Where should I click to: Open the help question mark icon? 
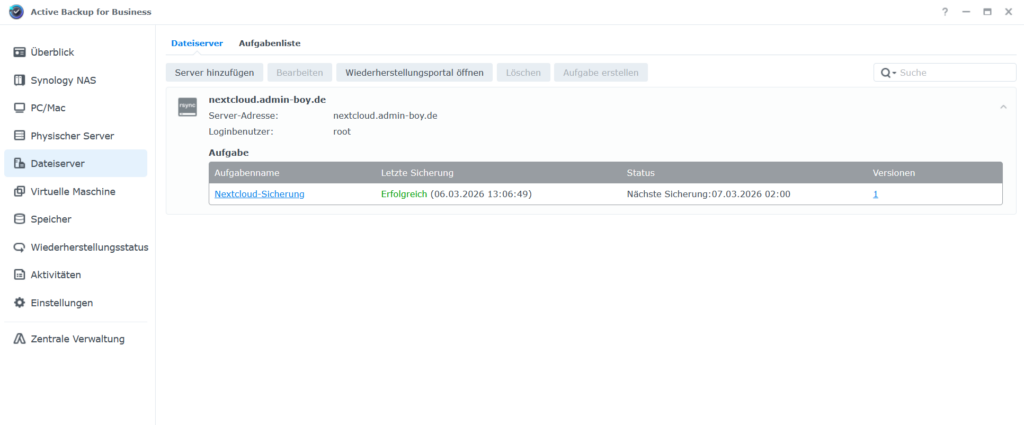point(944,12)
